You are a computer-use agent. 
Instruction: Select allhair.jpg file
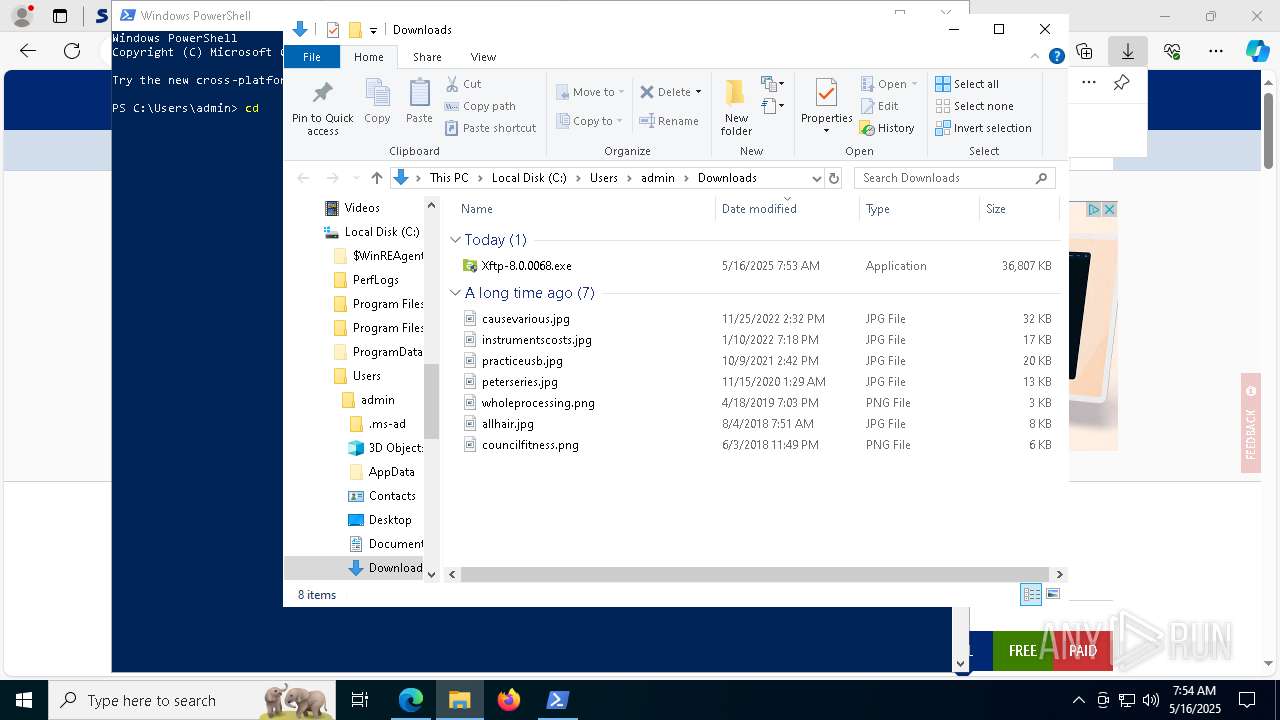507,424
